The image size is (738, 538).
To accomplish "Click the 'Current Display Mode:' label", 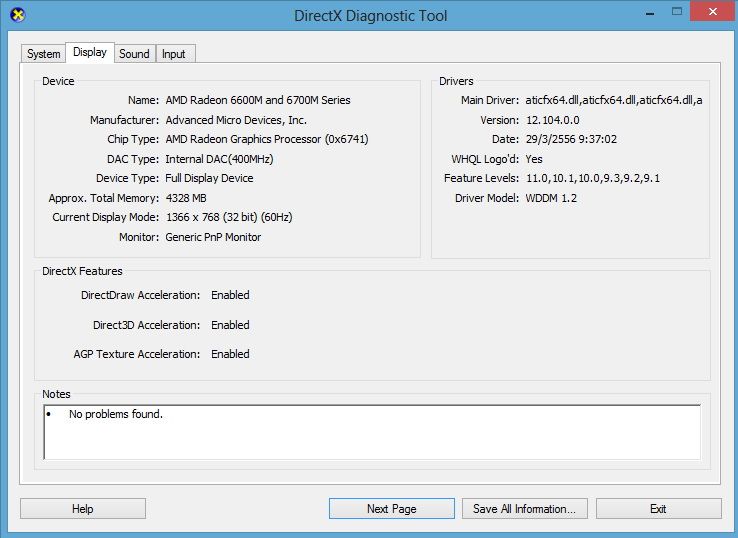I will tap(106, 217).
